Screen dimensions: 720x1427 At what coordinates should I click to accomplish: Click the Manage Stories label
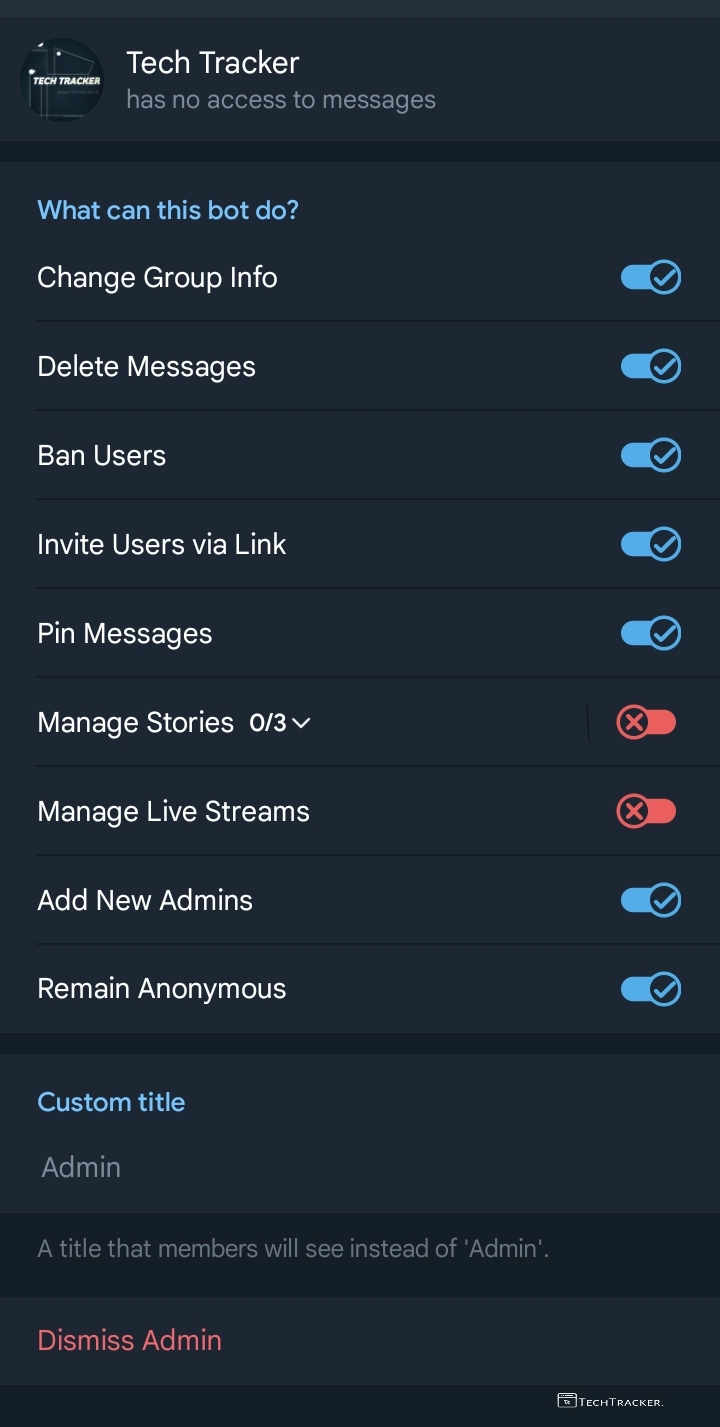pyautogui.click(x=135, y=723)
